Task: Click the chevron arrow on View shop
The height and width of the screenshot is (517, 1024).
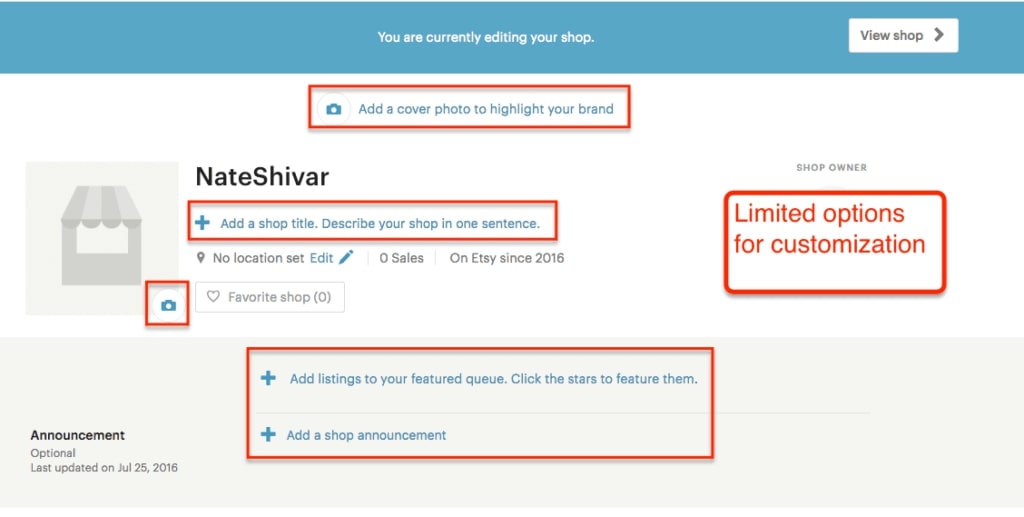Action: (938, 35)
